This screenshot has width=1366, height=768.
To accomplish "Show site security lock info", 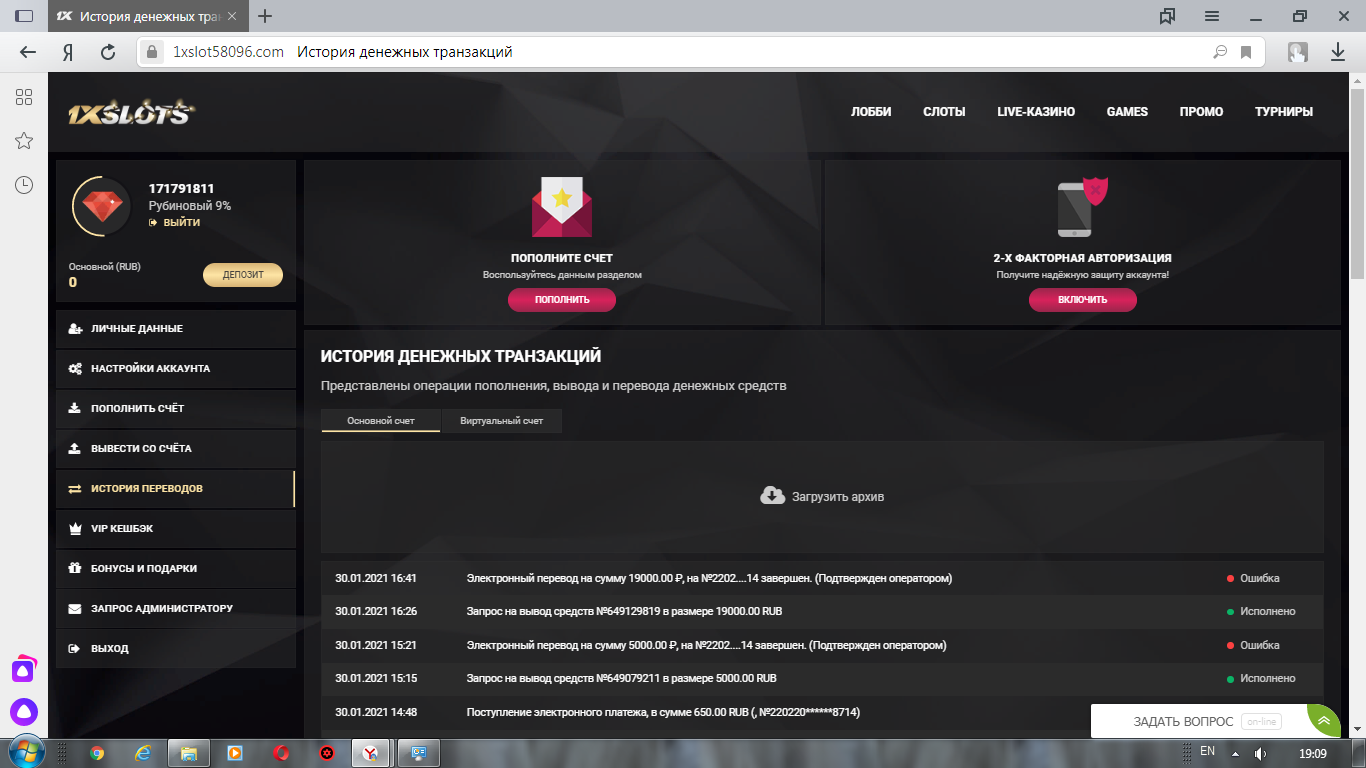I will pos(152,52).
